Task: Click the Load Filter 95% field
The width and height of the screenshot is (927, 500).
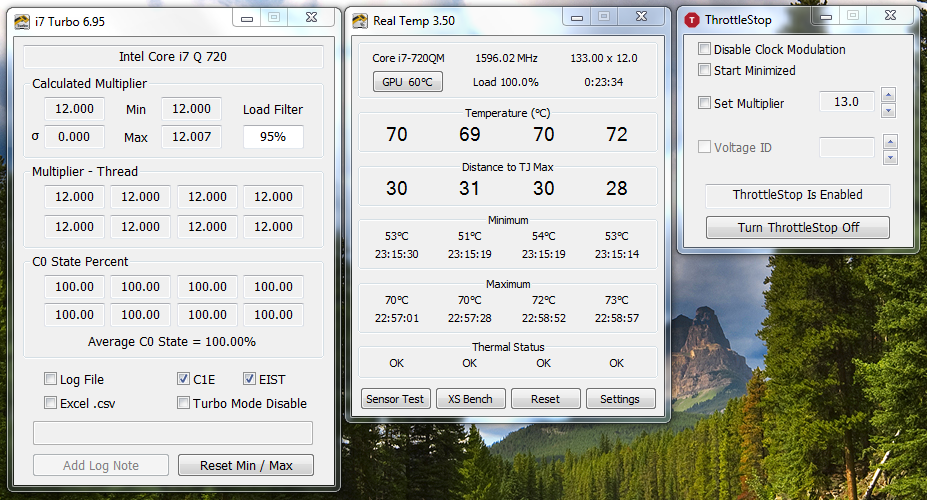Action: (x=273, y=137)
